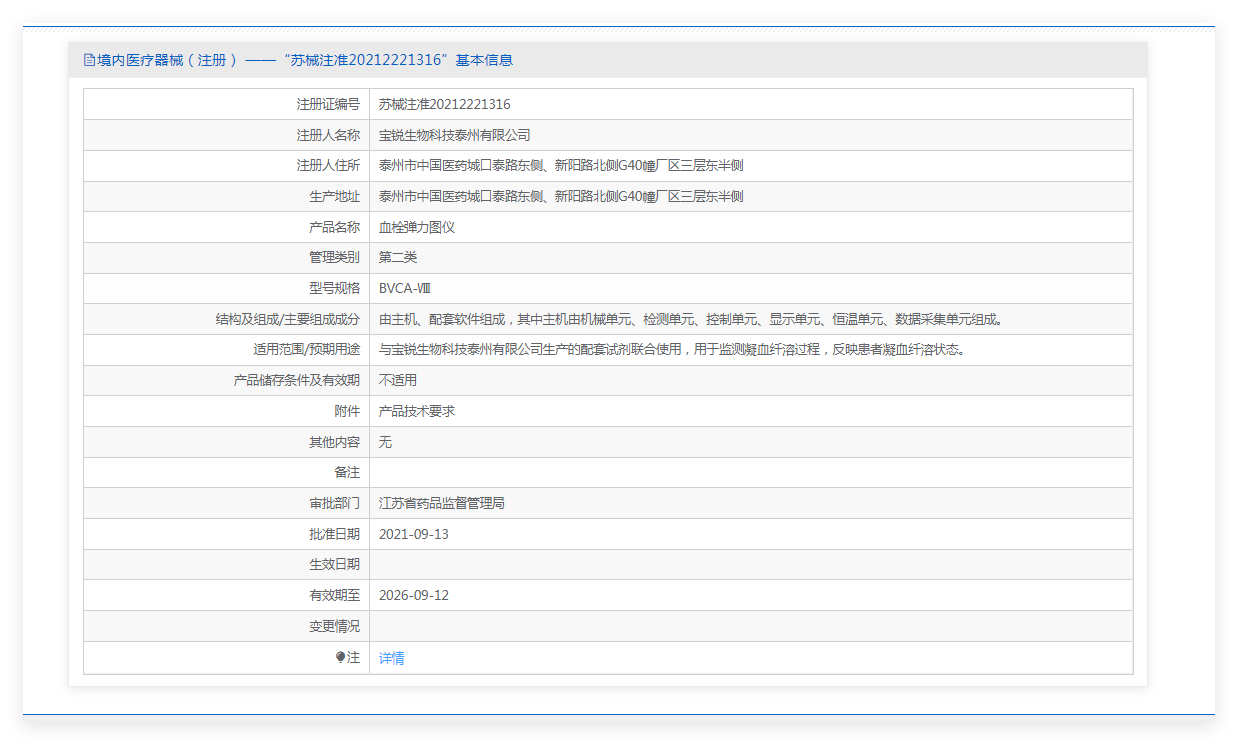Click the 无 value in 其他内容 row
The height and width of the screenshot is (744, 1238).
(385, 442)
